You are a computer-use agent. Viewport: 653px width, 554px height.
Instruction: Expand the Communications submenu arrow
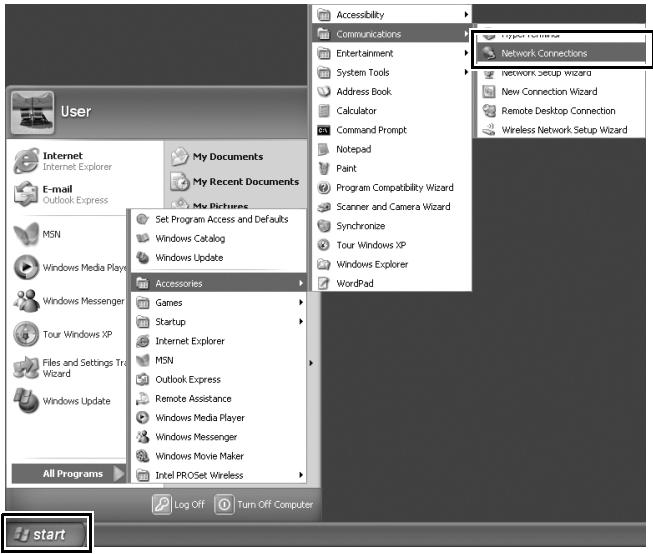(466, 34)
